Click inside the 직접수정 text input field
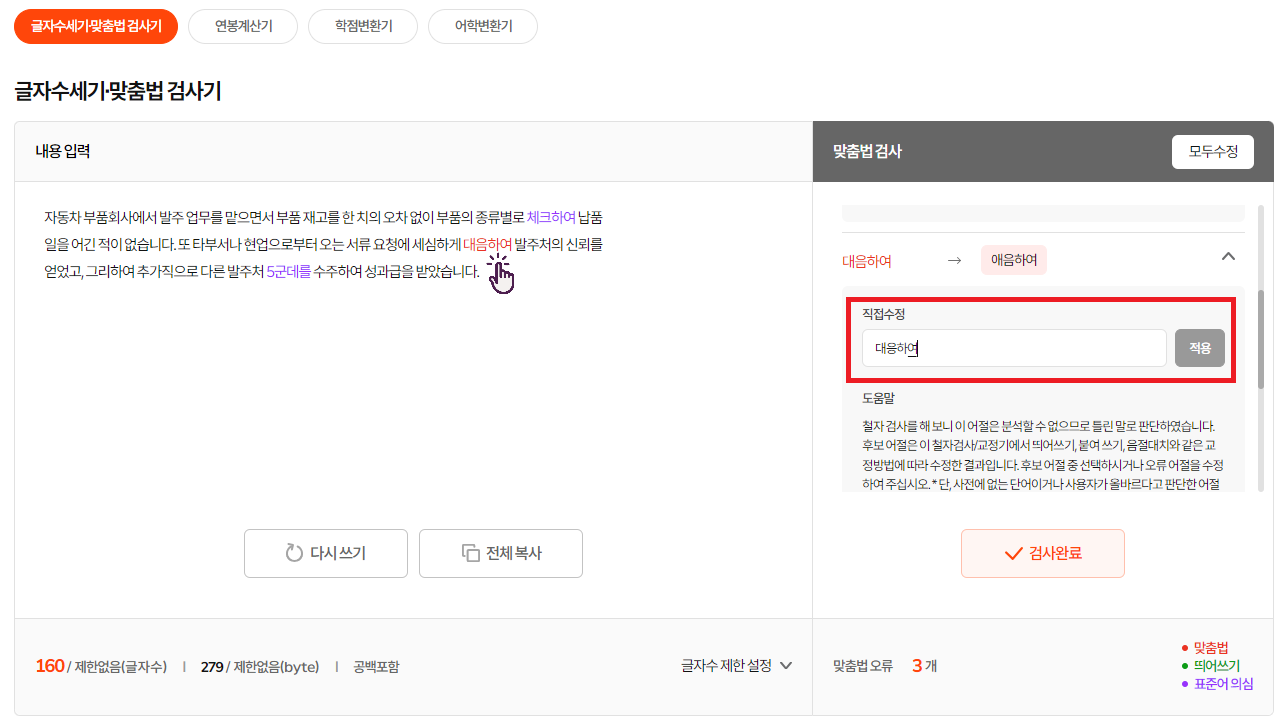 (x=1013, y=348)
